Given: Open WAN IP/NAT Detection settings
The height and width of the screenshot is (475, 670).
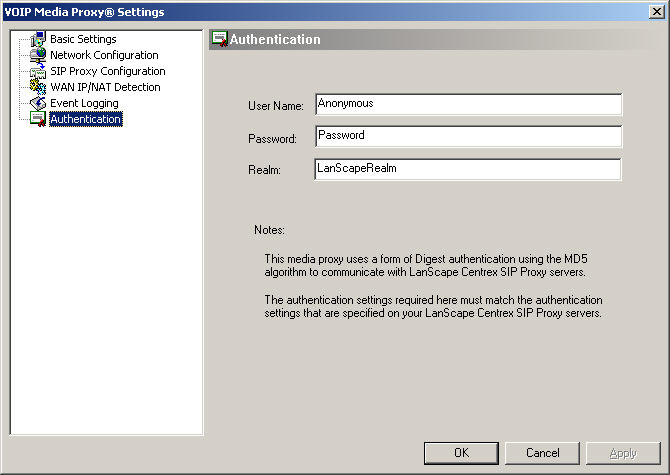Looking at the screenshot, I should click(x=105, y=87).
